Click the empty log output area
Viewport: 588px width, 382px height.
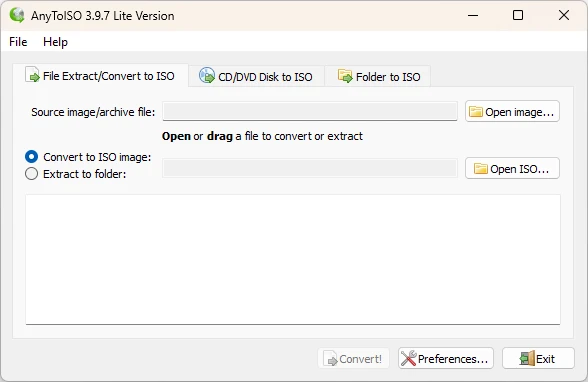pyautogui.click(x=293, y=259)
